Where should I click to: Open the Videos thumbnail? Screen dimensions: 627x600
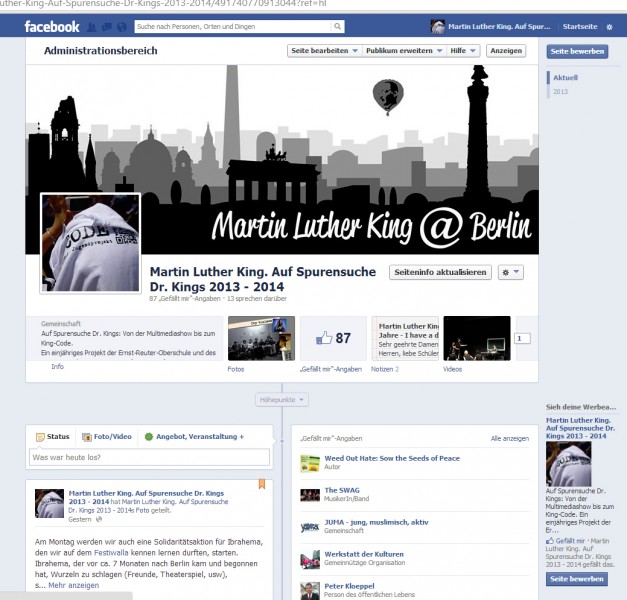[477, 338]
